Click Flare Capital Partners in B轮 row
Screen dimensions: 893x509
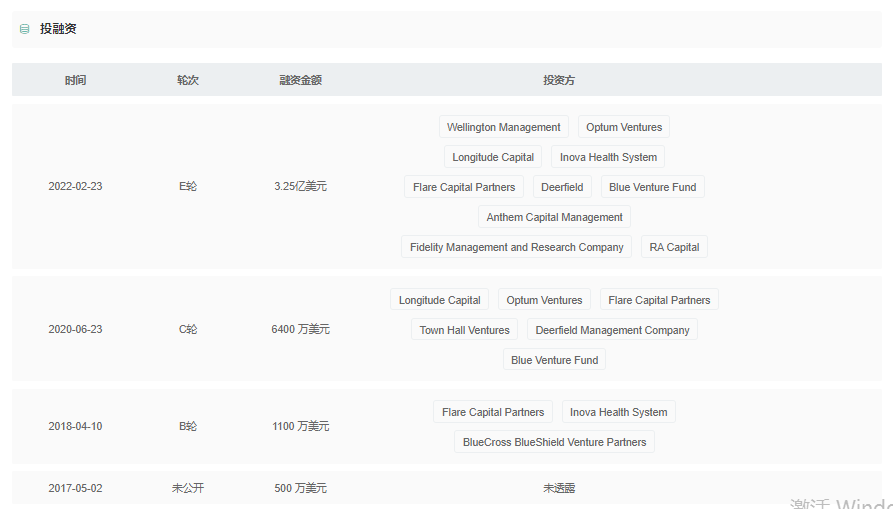[493, 412]
